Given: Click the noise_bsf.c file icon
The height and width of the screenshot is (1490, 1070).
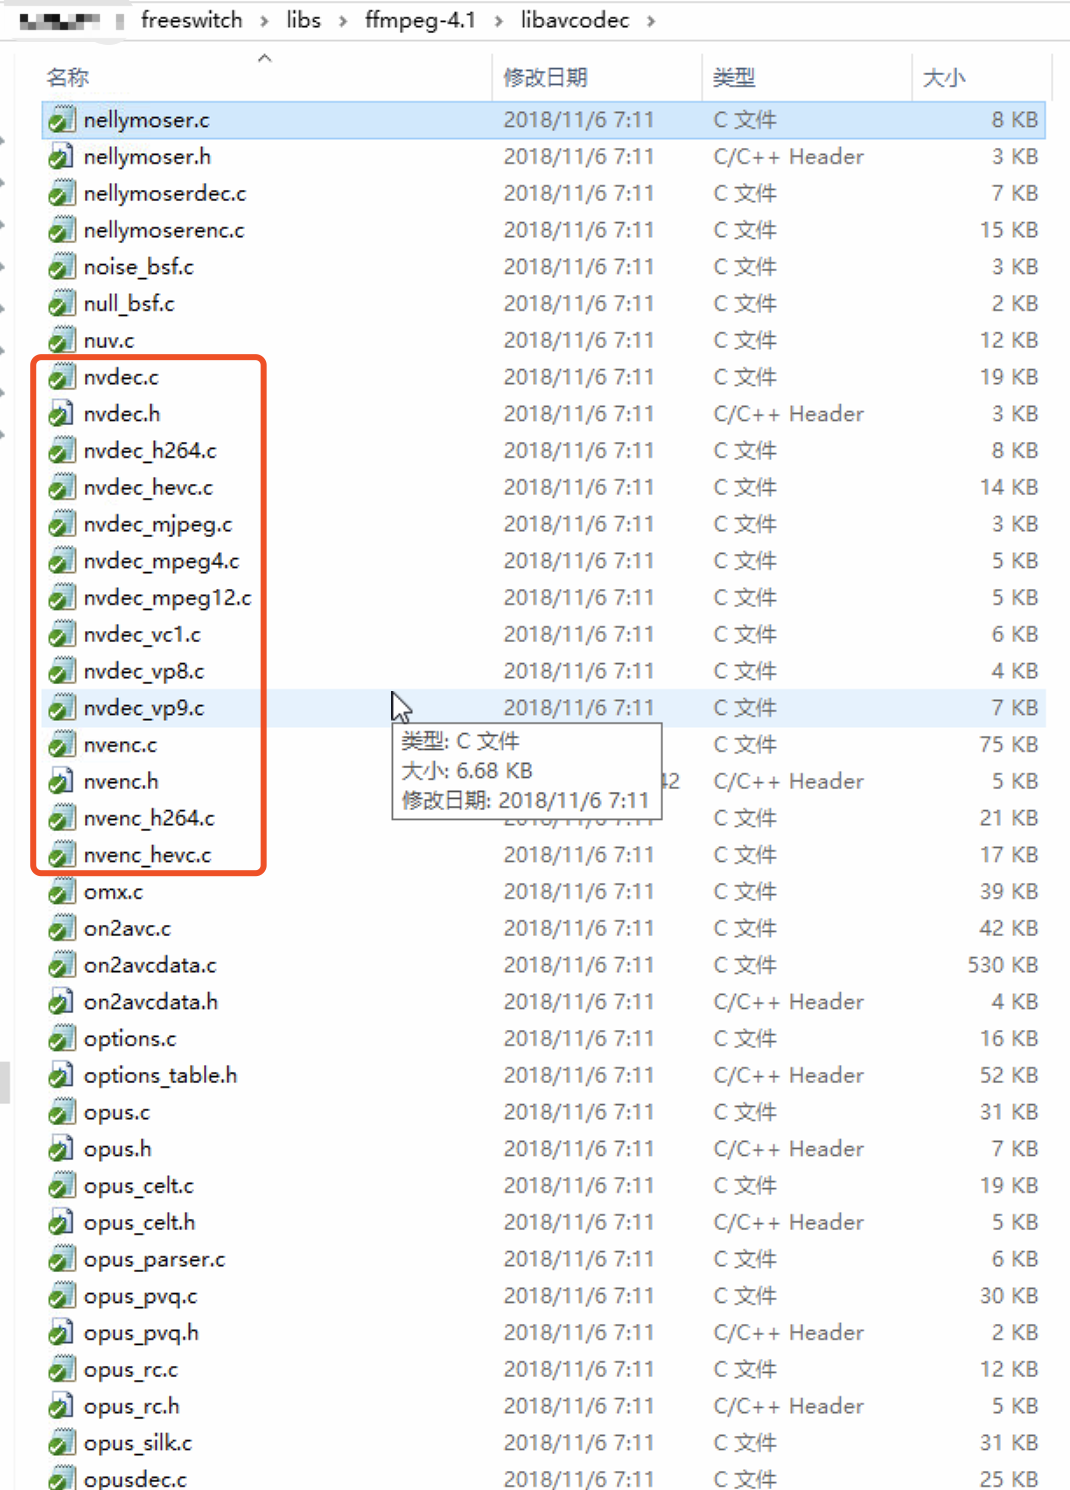Looking at the screenshot, I should click(x=60, y=267).
